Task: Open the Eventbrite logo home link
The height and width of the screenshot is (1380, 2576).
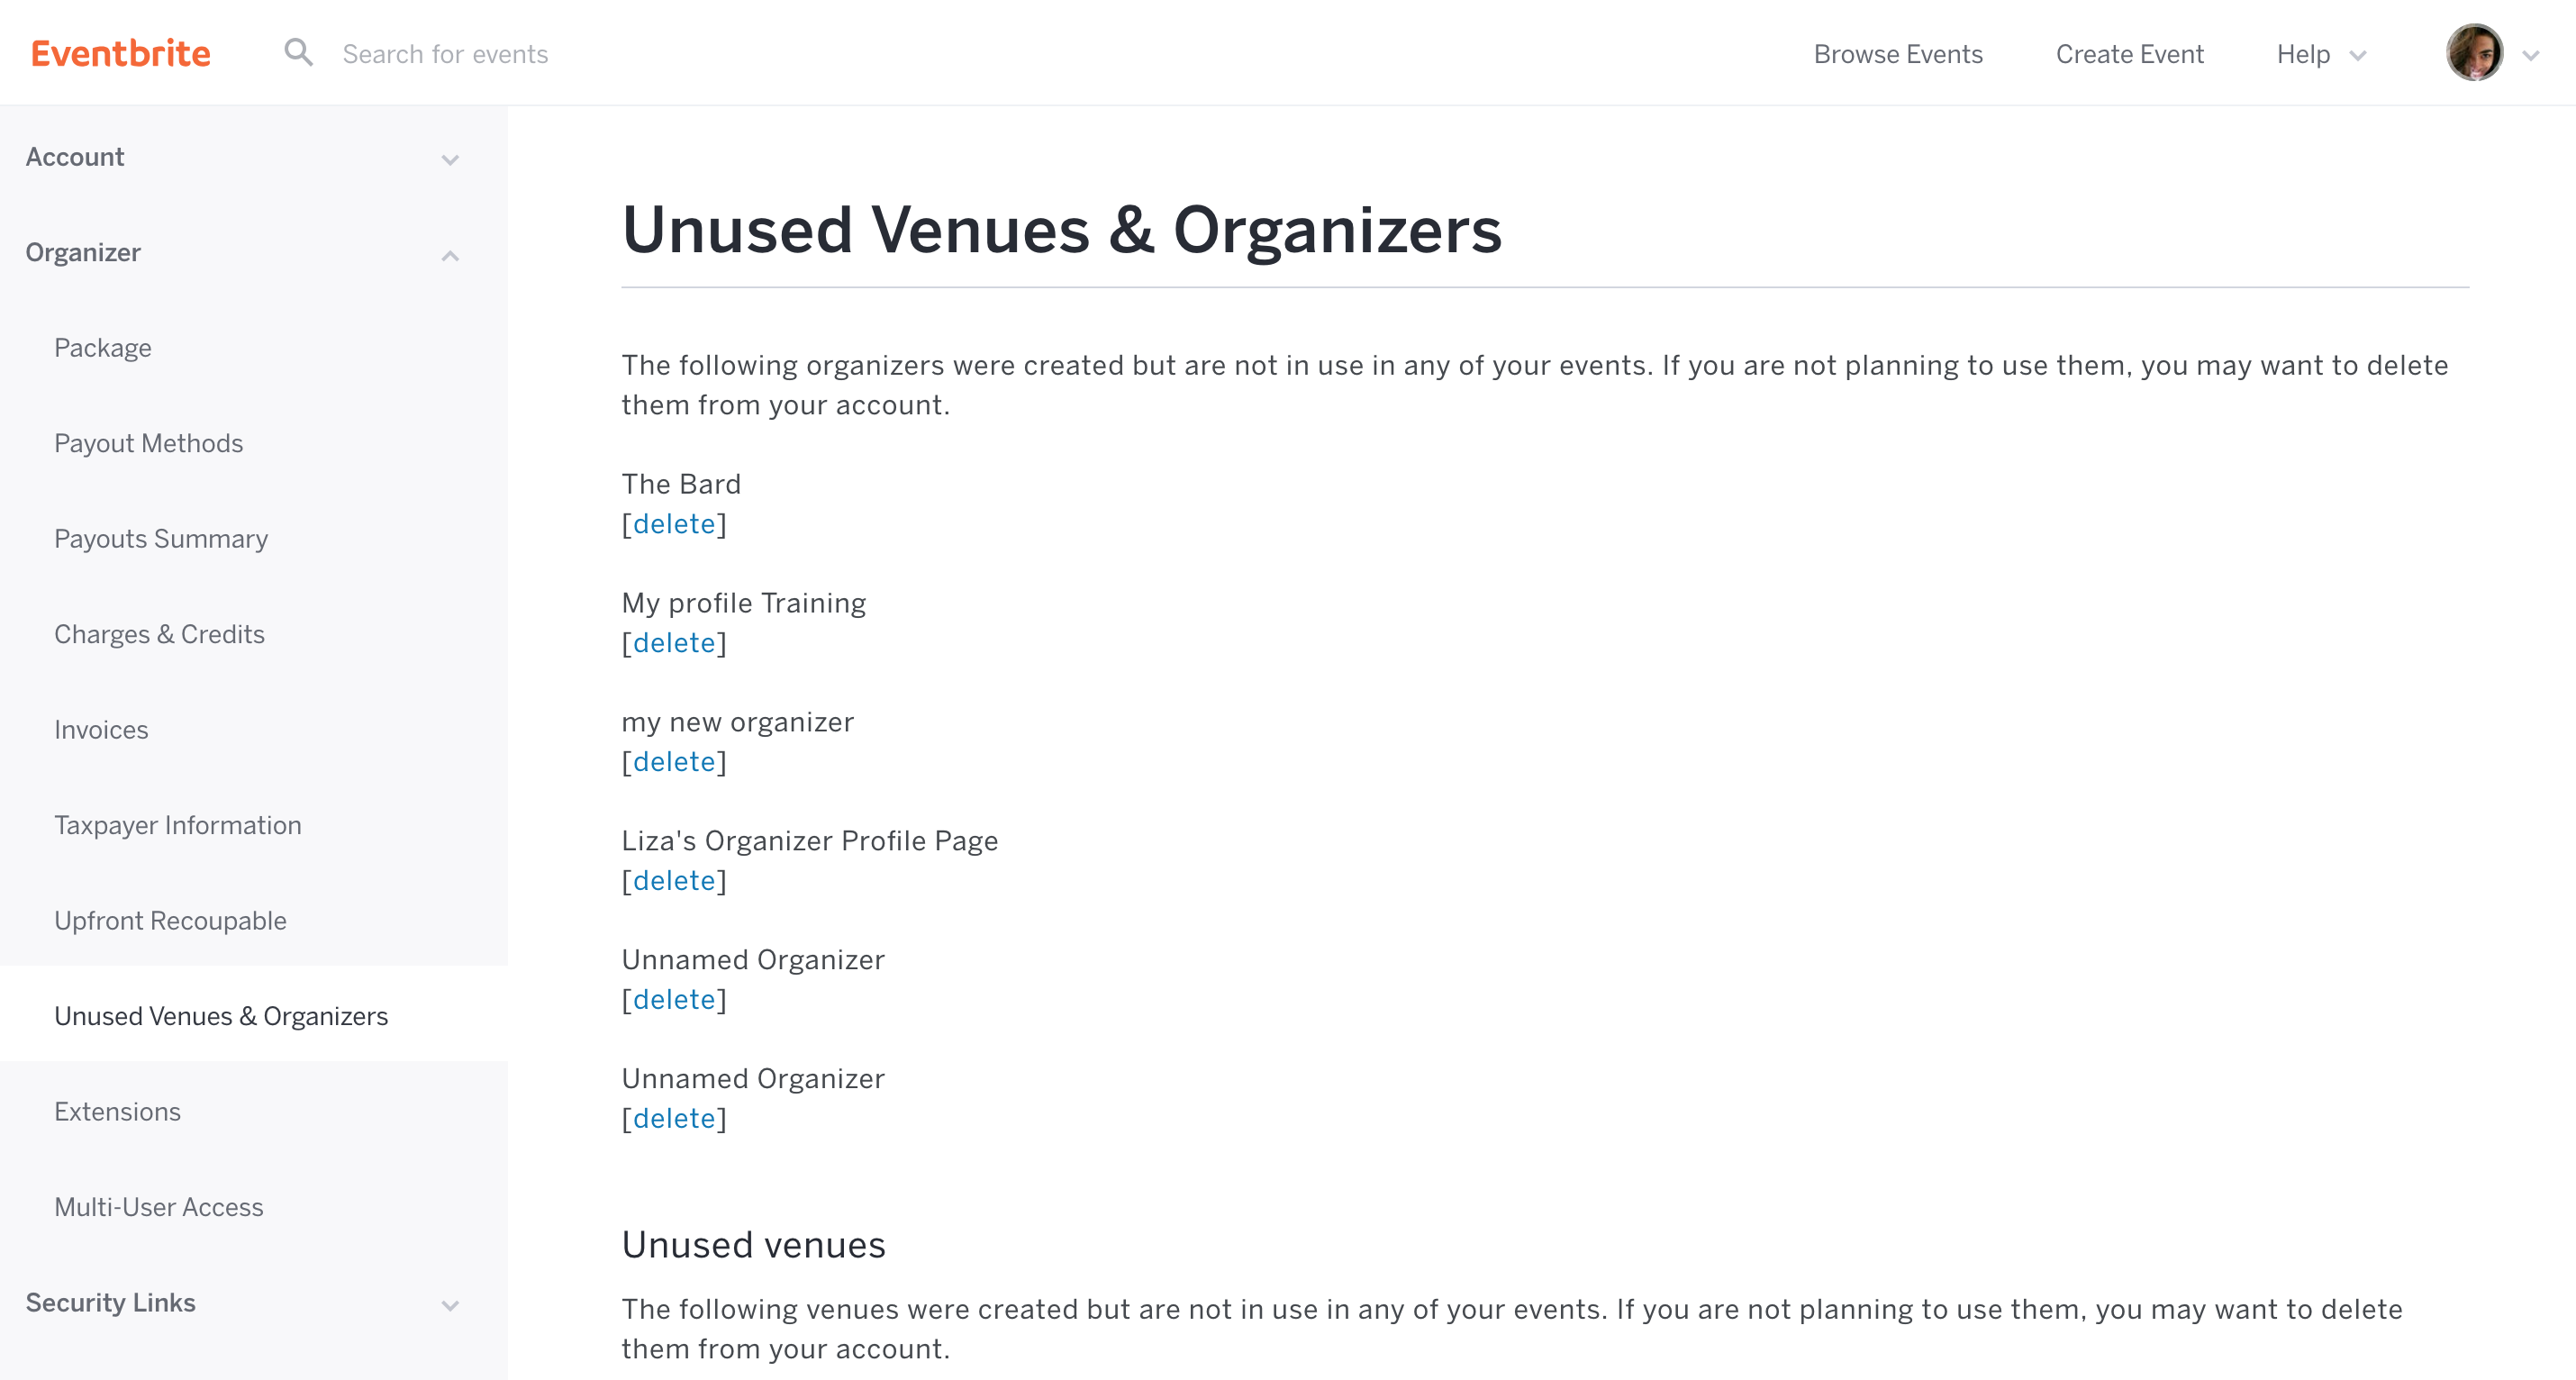Action: tap(121, 53)
